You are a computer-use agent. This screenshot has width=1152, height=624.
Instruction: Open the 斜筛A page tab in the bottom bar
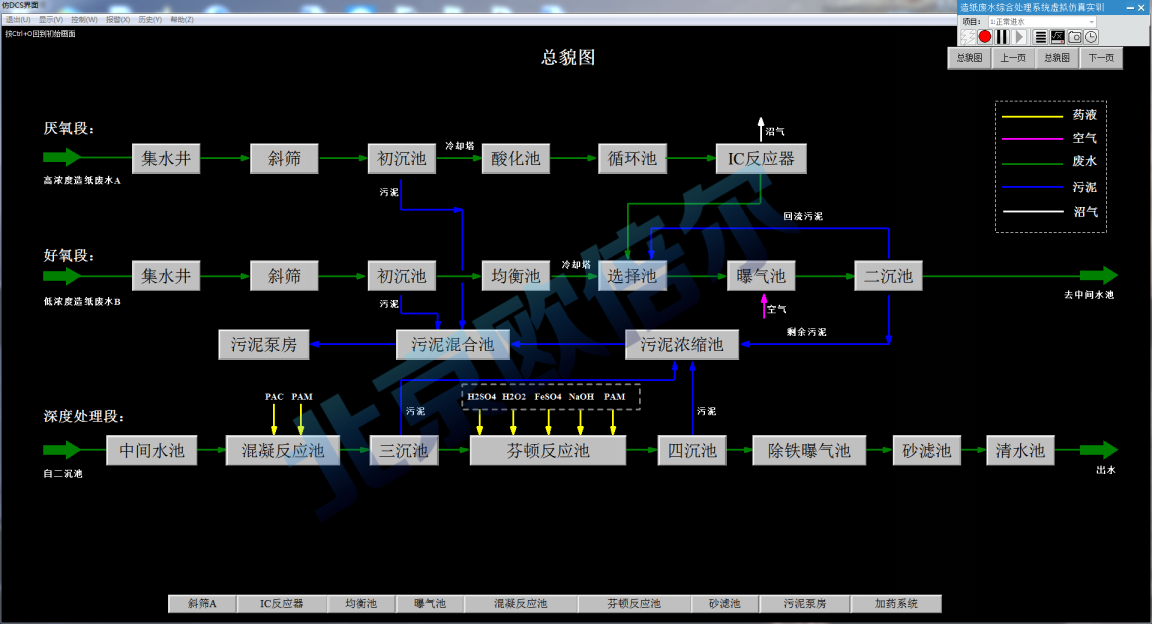coord(202,603)
